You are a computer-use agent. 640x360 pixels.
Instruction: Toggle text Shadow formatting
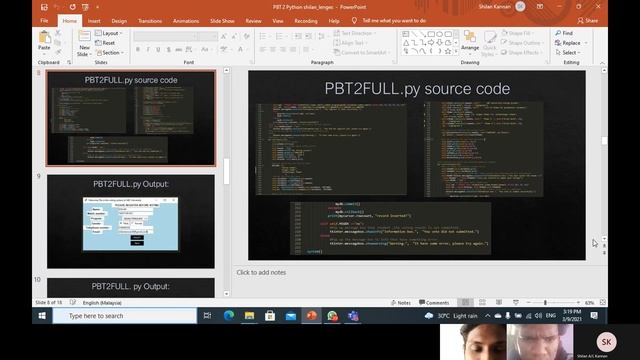point(168,49)
